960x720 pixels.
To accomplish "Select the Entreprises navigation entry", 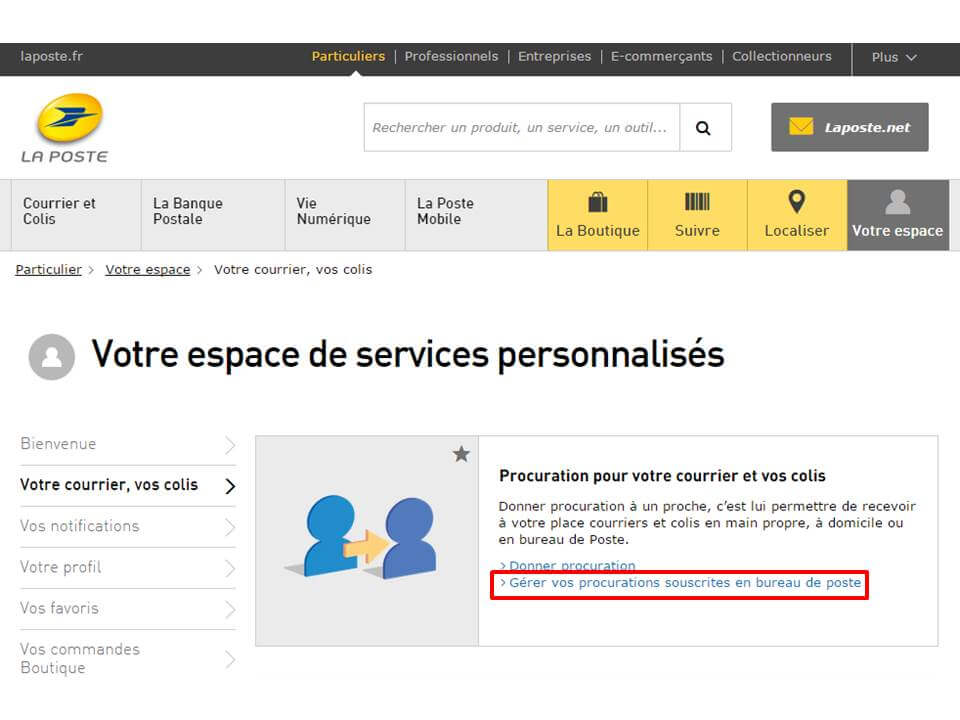I will click(x=555, y=57).
